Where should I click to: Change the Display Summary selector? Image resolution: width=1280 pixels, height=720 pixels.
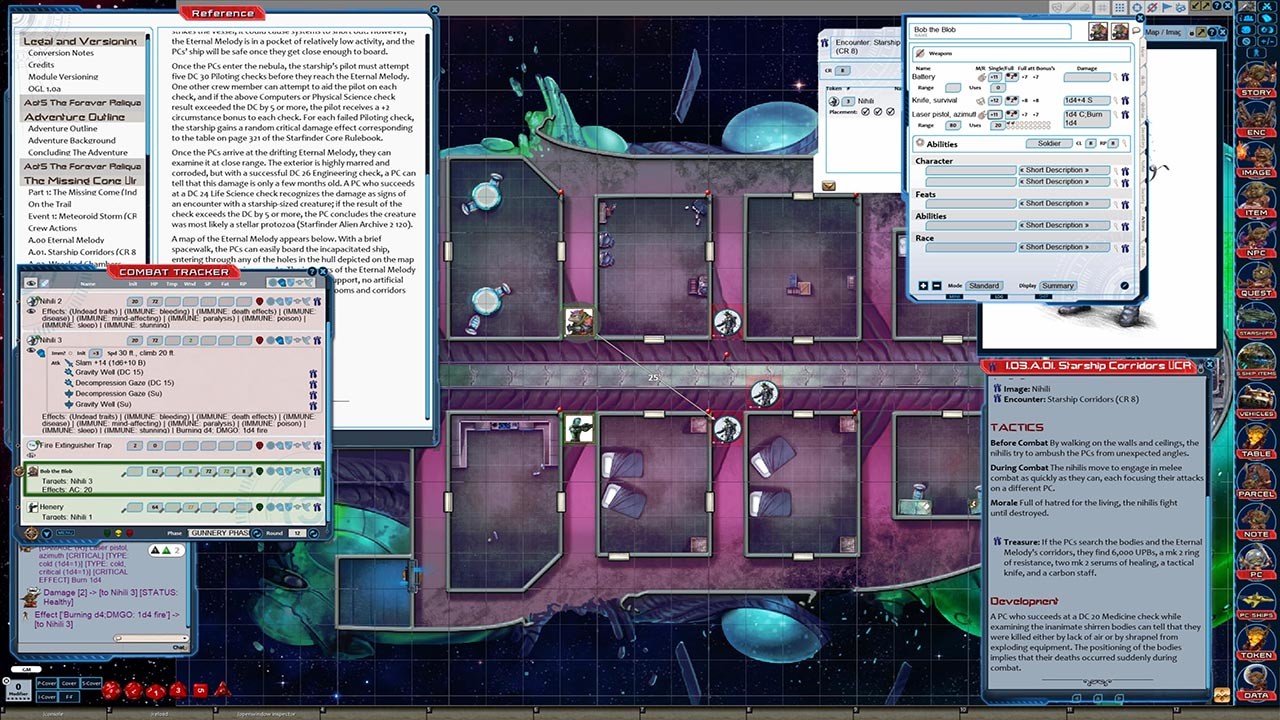click(x=1057, y=286)
